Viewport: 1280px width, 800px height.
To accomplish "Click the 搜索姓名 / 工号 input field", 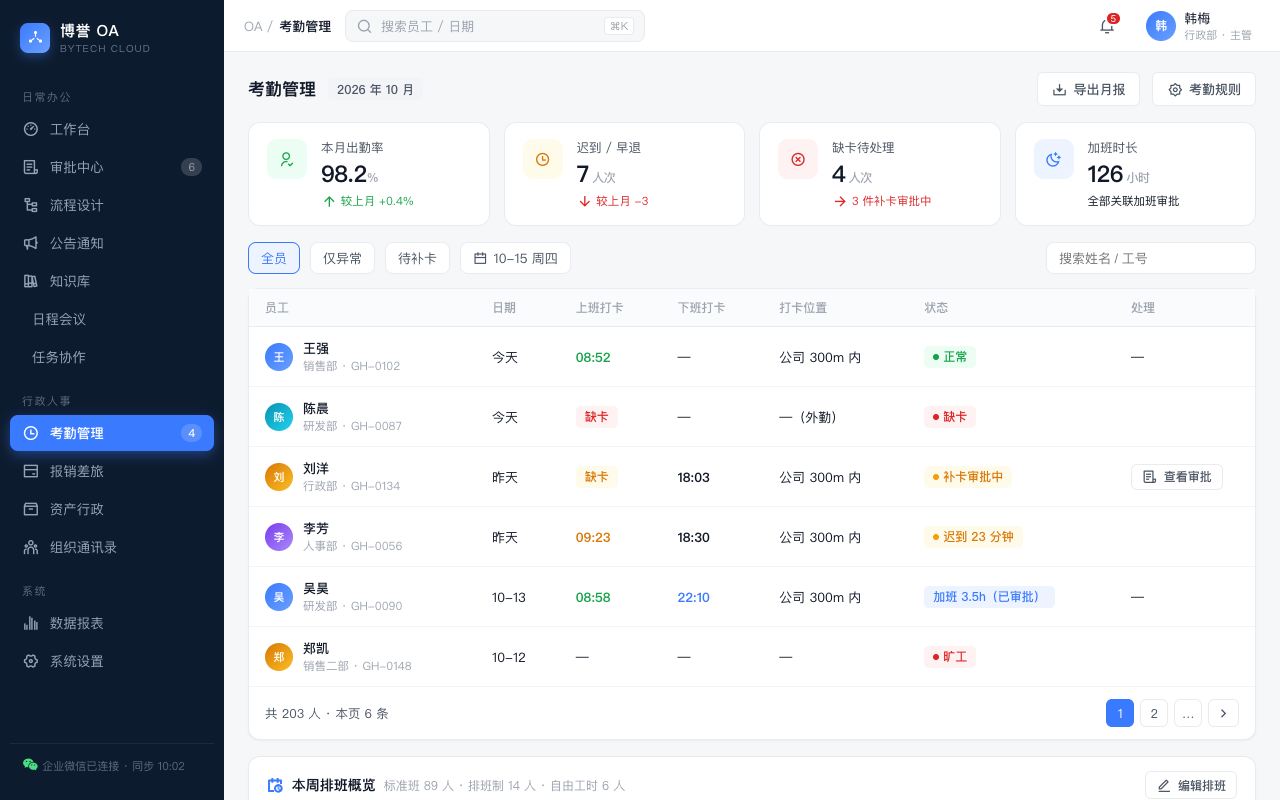I will pos(1151,258).
